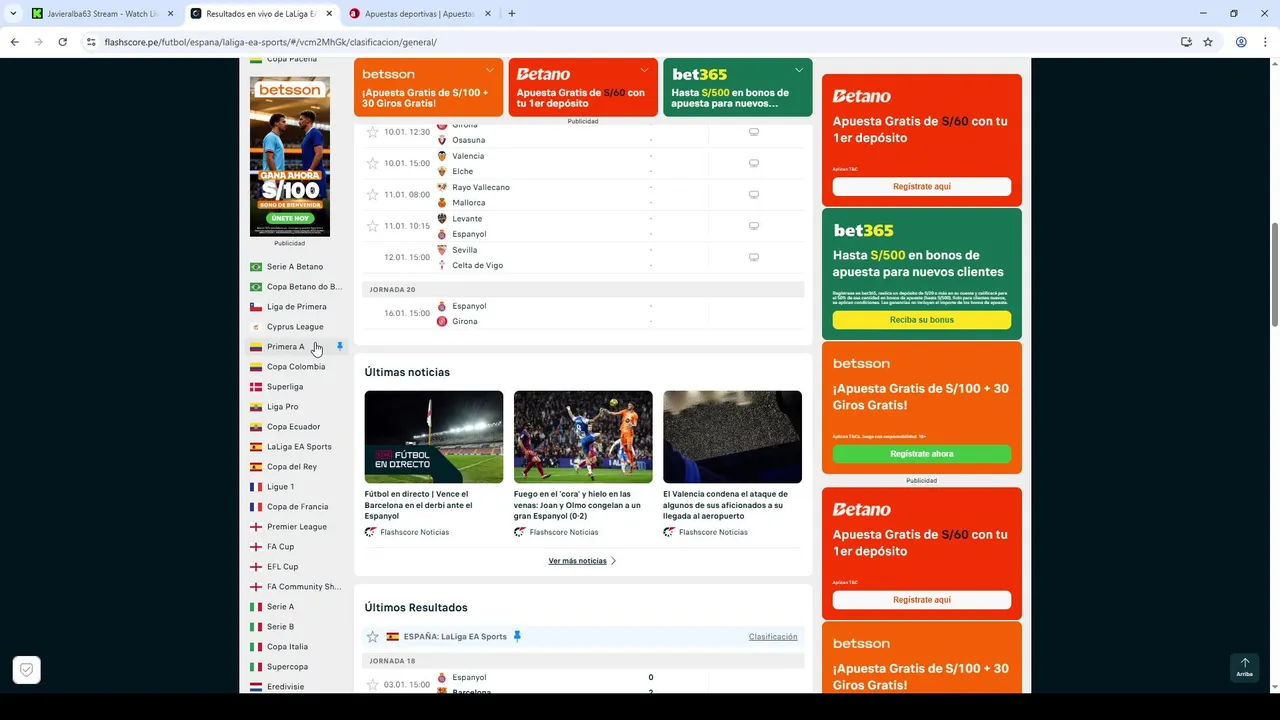Image resolution: width=1280 pixels, height=720 pixels.
Task: Star the Girona vs Osasuna match
Action: [373, 132]
